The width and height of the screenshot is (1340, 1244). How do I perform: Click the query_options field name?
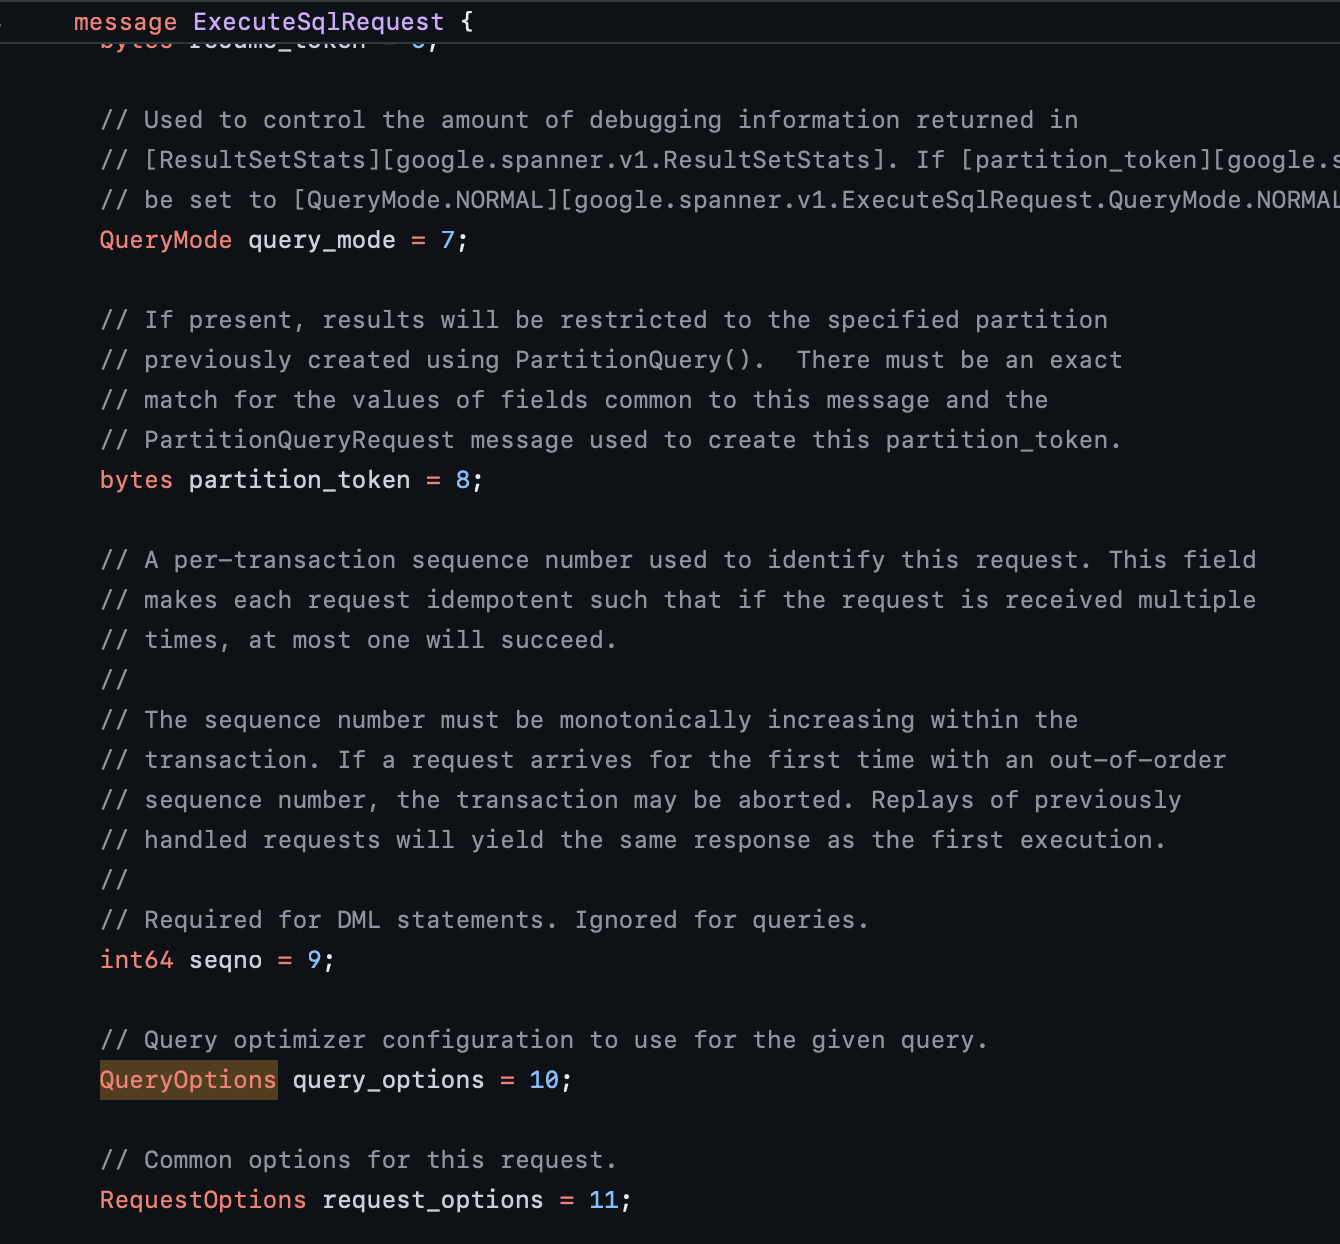pos(388,1080)
